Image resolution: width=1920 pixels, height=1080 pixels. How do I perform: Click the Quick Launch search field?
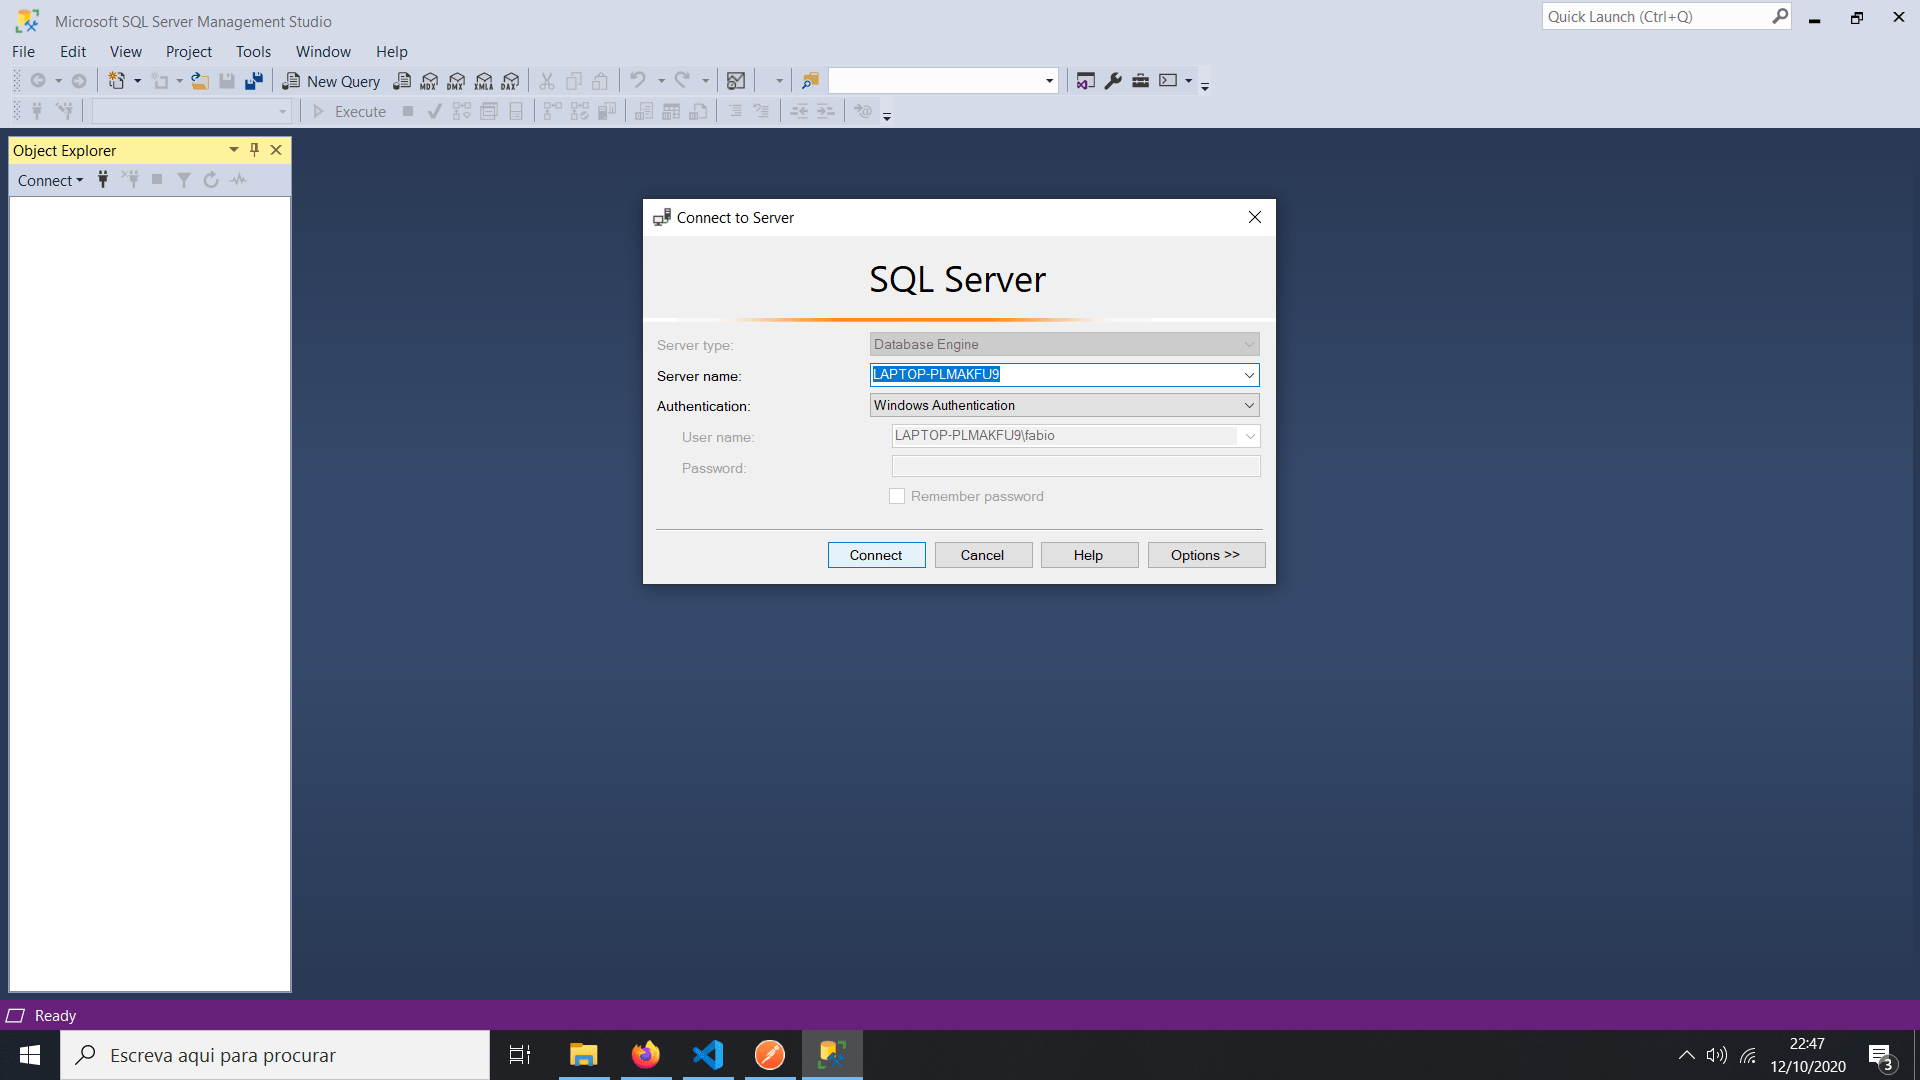click(1655, 17)
